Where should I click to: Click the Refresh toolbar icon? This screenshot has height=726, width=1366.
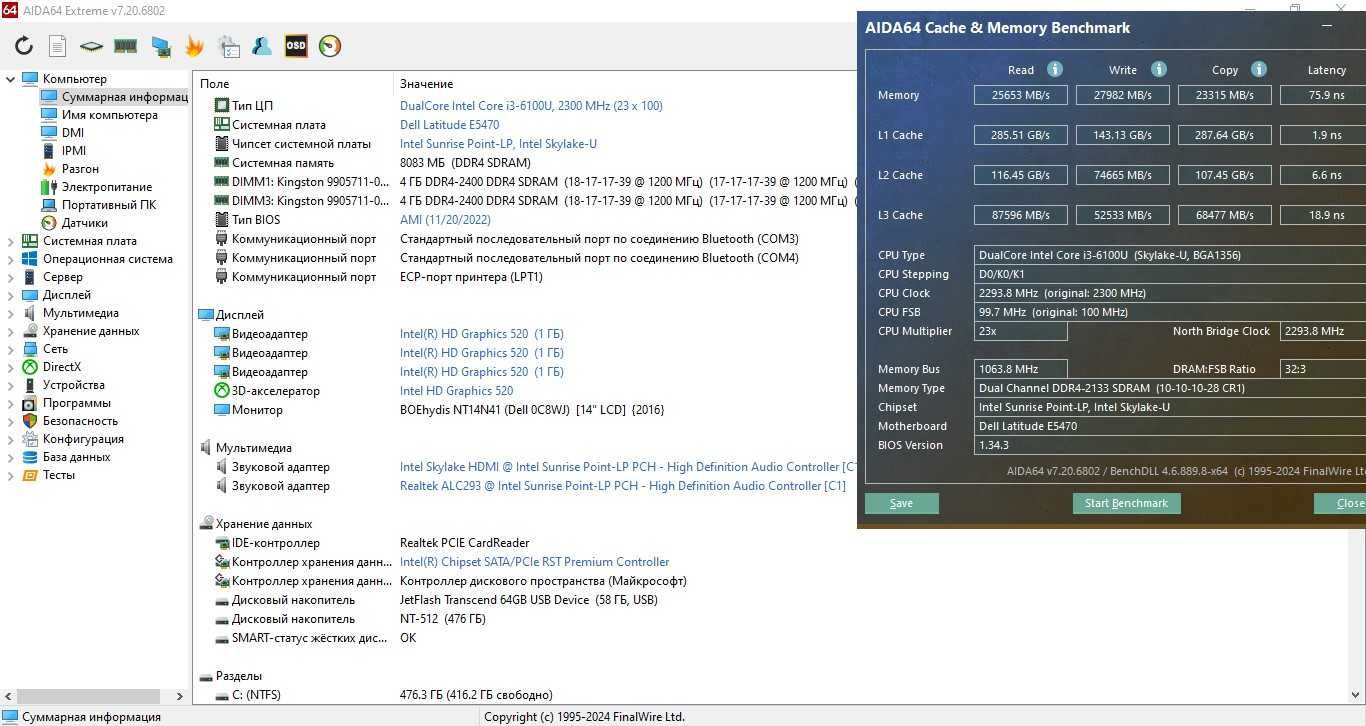pos(24,46)
